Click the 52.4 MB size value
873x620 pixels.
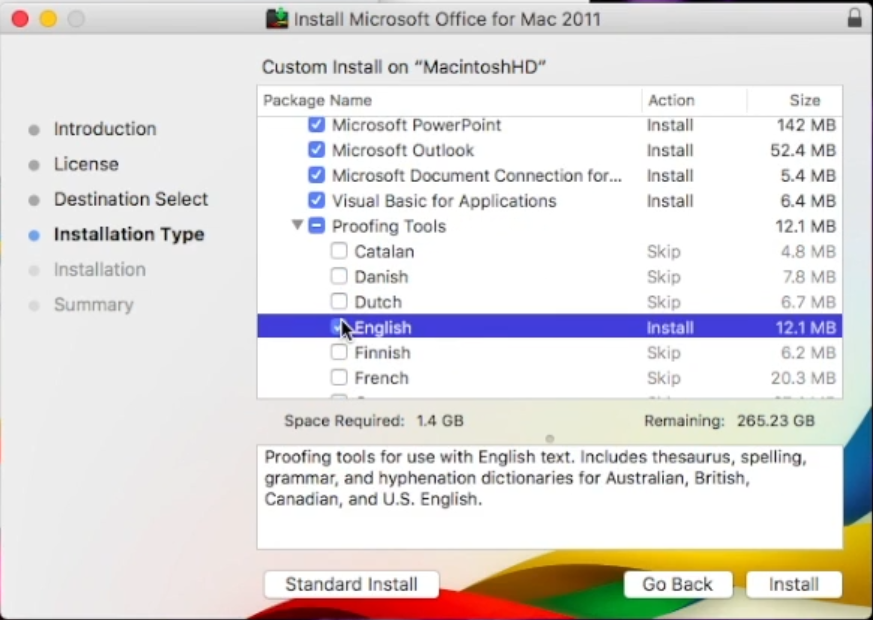(803, 150)
